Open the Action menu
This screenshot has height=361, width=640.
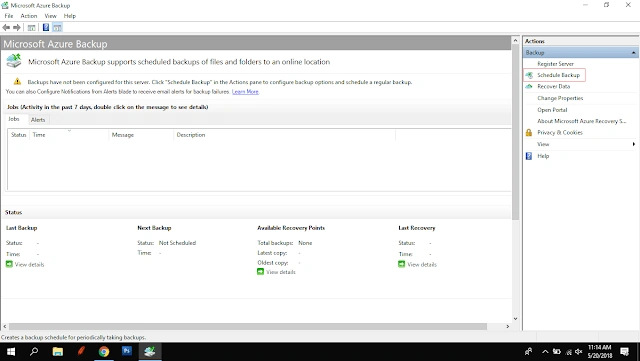pyautogui.click(x=29, y=16)
